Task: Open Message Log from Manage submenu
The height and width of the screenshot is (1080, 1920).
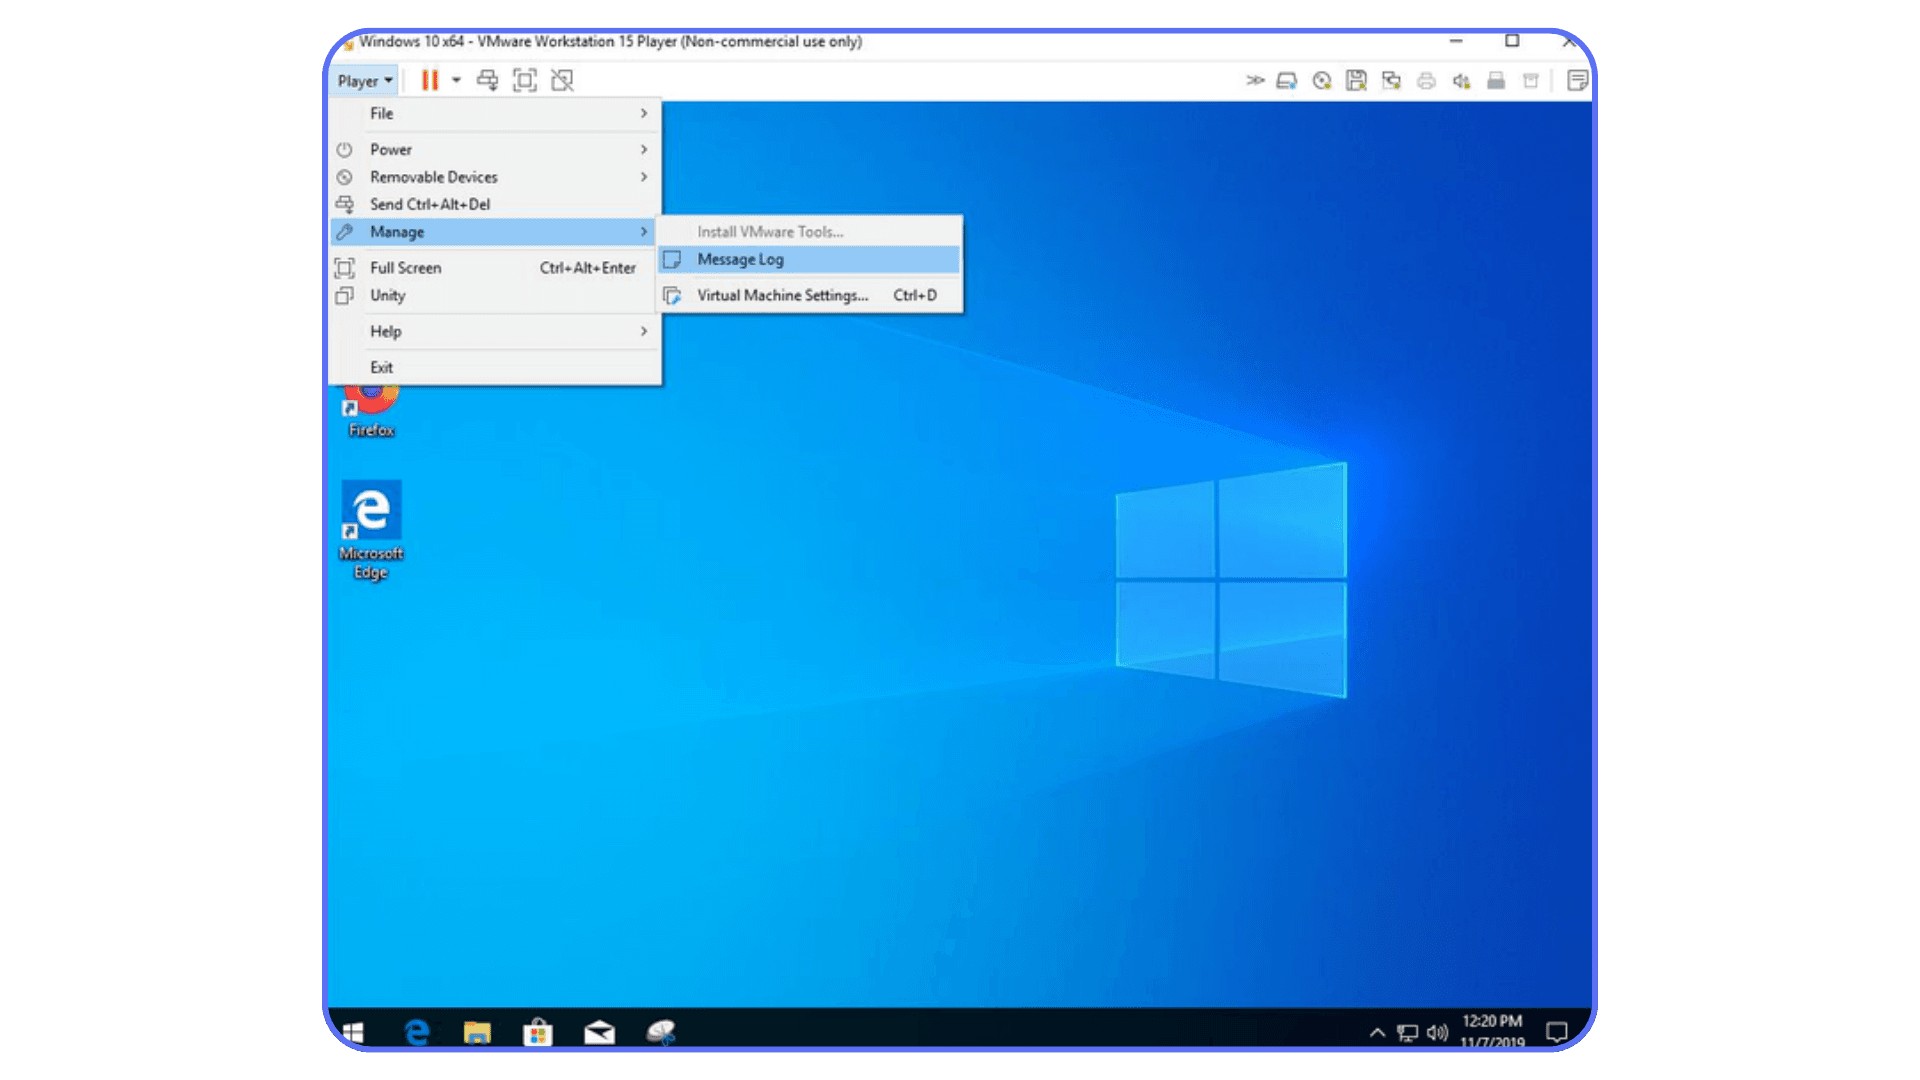Action: point(810,259)
